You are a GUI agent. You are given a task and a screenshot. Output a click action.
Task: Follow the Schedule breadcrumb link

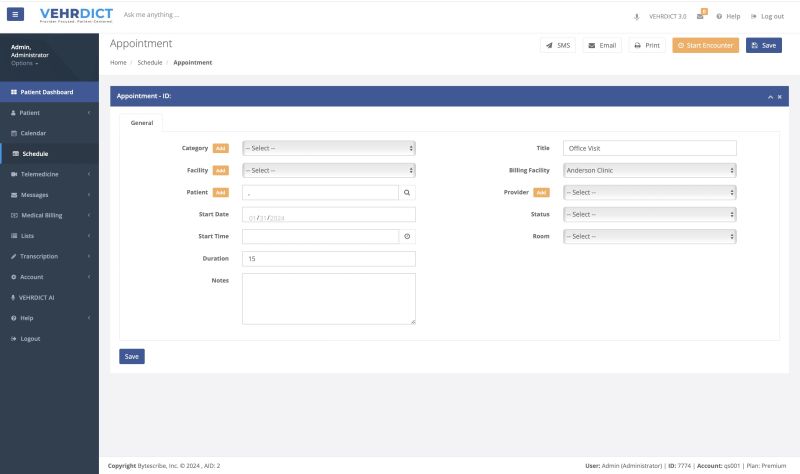point(149,63)
